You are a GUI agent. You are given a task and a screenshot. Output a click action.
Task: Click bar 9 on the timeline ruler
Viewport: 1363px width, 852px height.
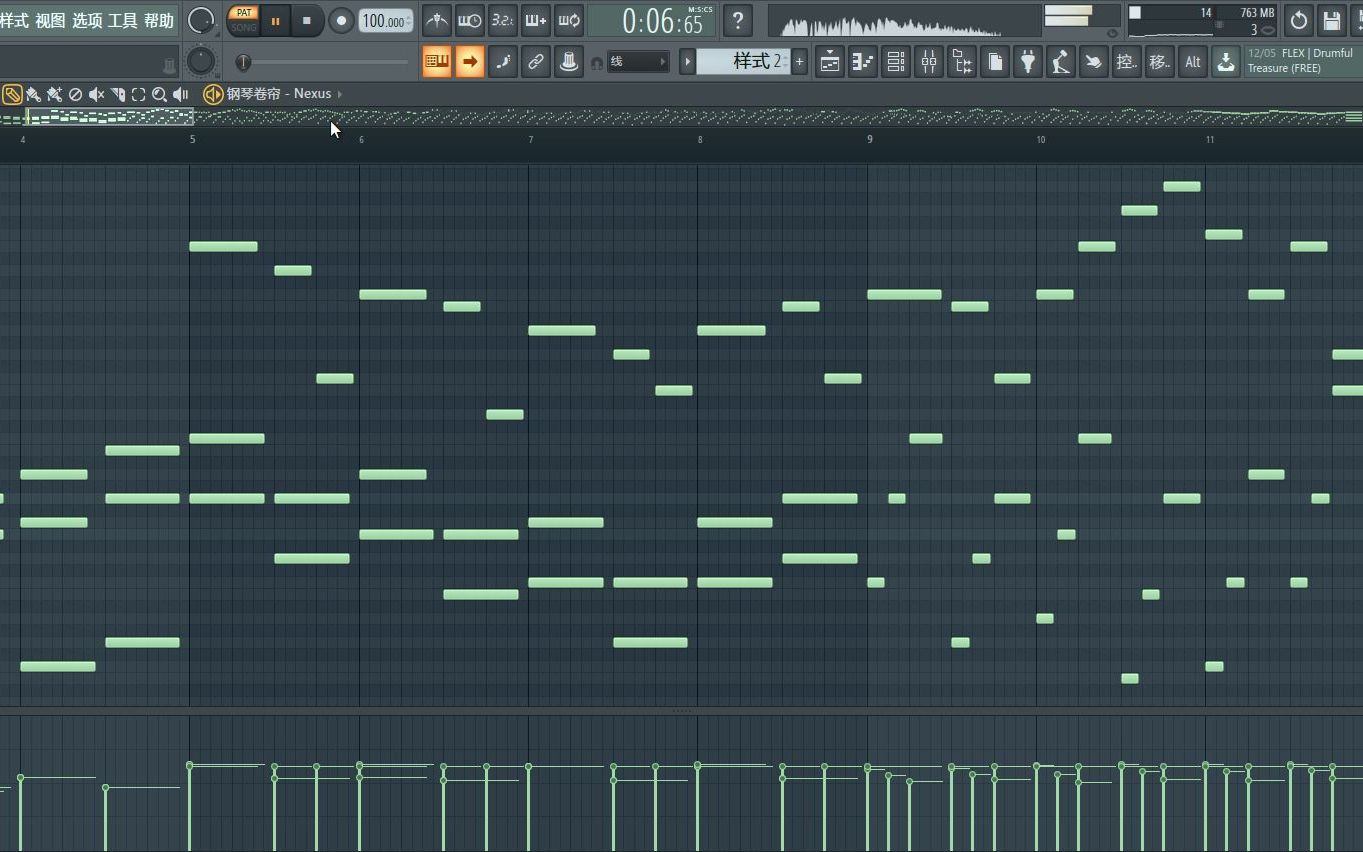[x=870, y=139]
